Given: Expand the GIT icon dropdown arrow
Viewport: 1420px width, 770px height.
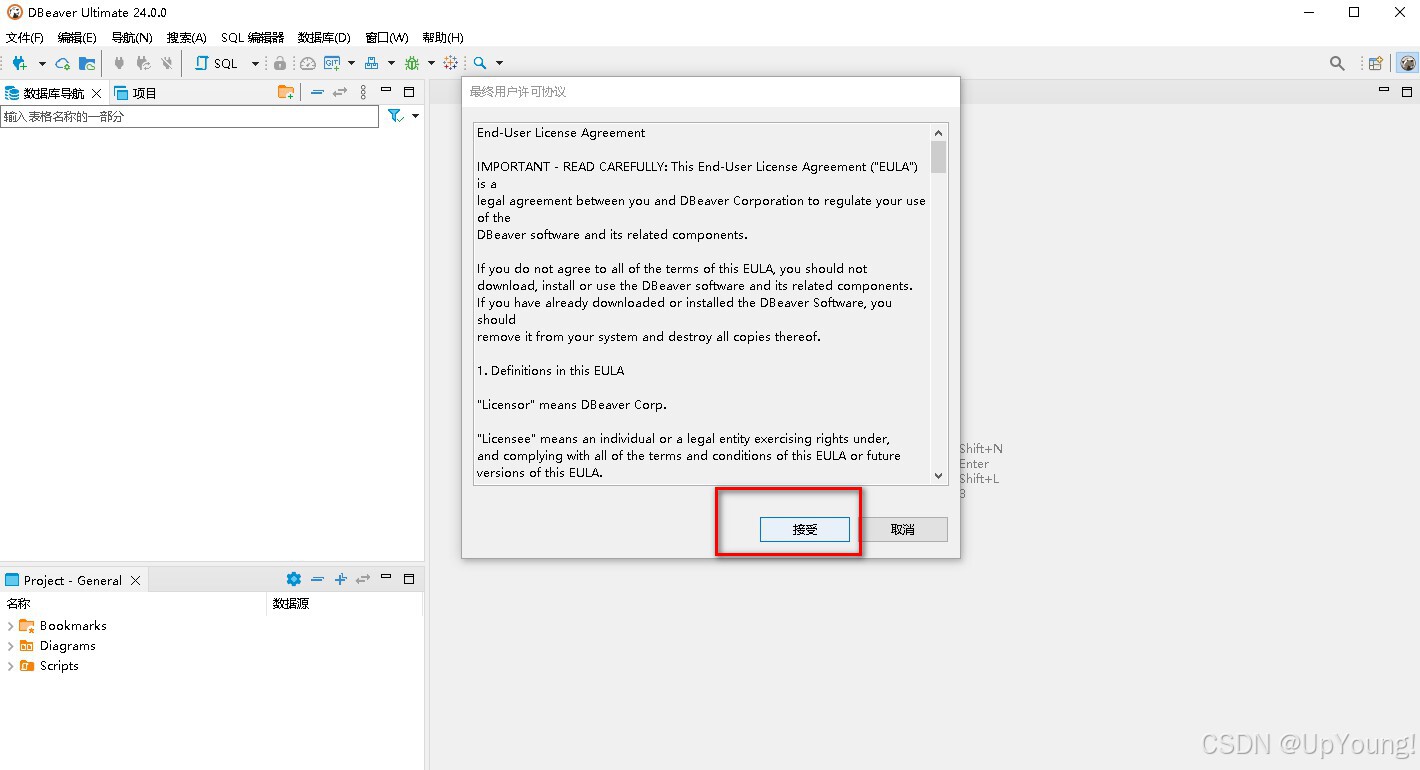Looking at the screenshot, I should (x=351, y=63).
